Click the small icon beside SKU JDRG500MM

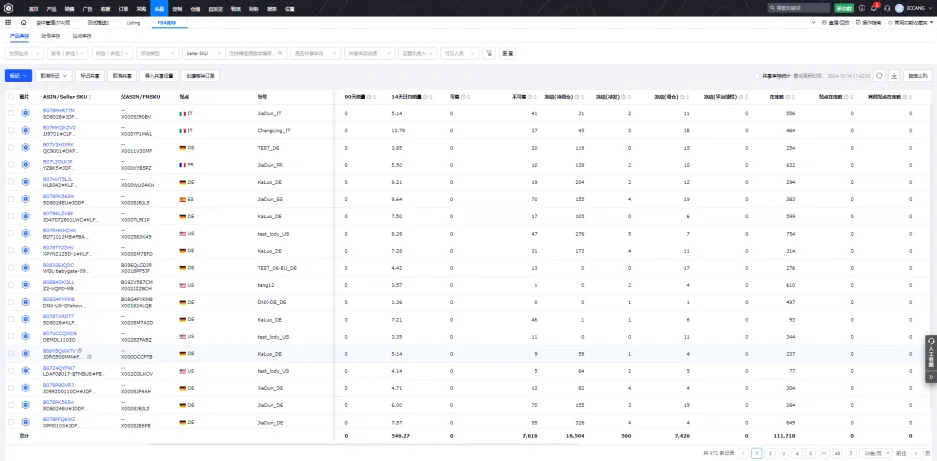coord(89,356)
